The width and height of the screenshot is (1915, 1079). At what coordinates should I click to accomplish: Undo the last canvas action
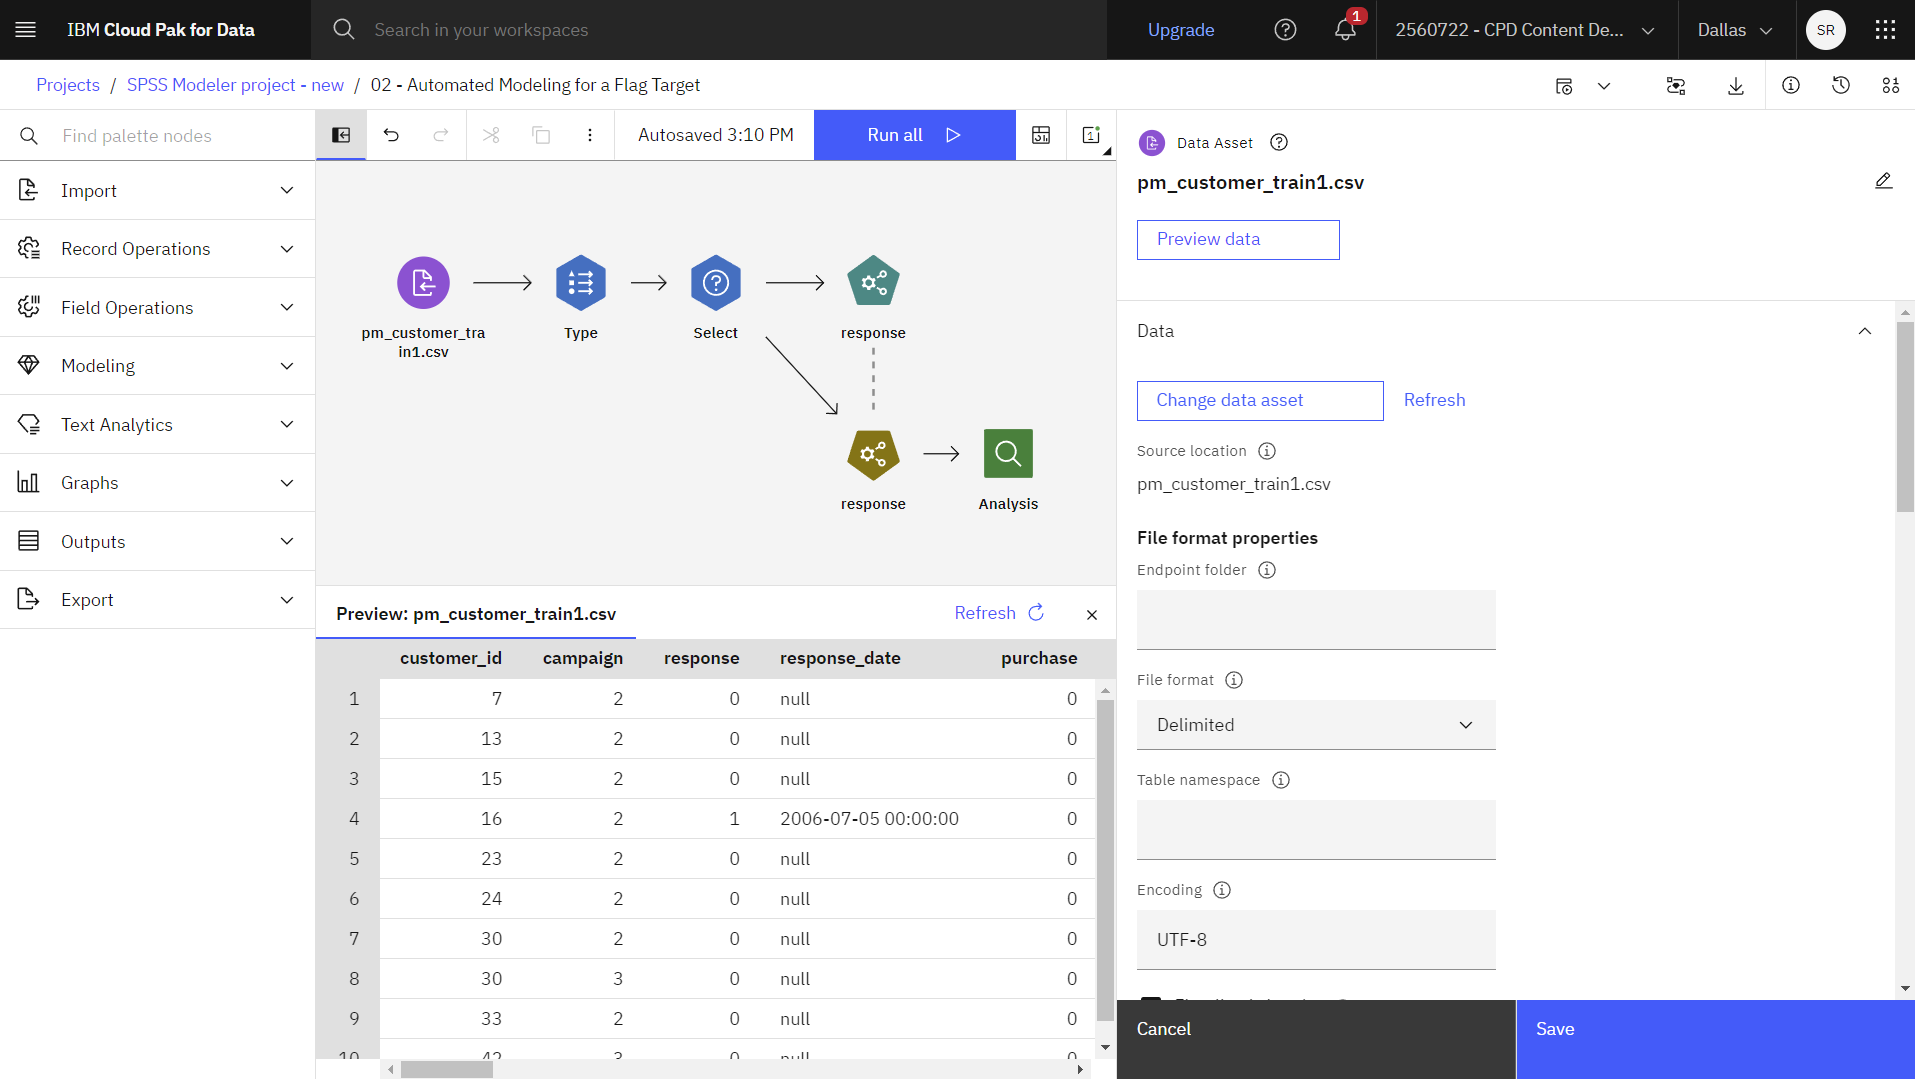click(x=391, y=135)
